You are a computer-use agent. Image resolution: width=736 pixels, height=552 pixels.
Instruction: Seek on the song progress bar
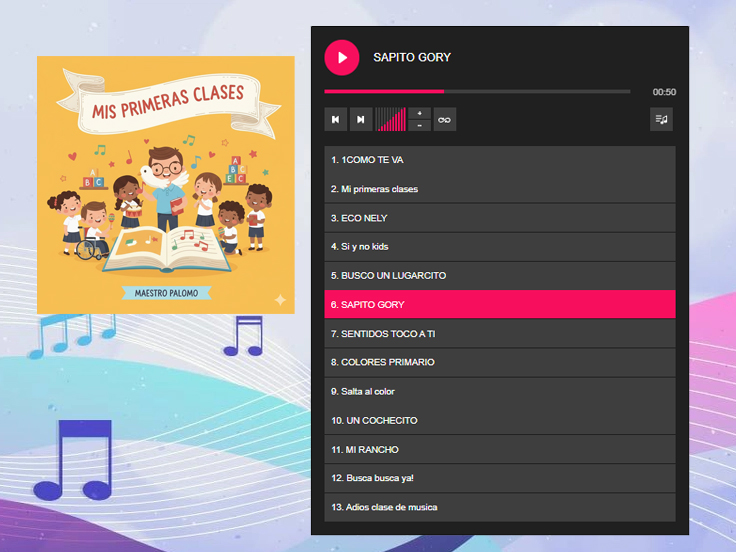[477, 91]
